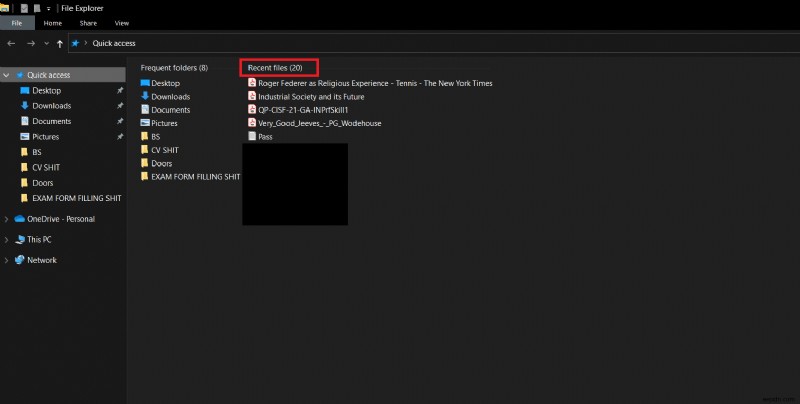Open Downloads in navigation pane
The height and width of the screenshot is (404, 800).
coord(52,106)
